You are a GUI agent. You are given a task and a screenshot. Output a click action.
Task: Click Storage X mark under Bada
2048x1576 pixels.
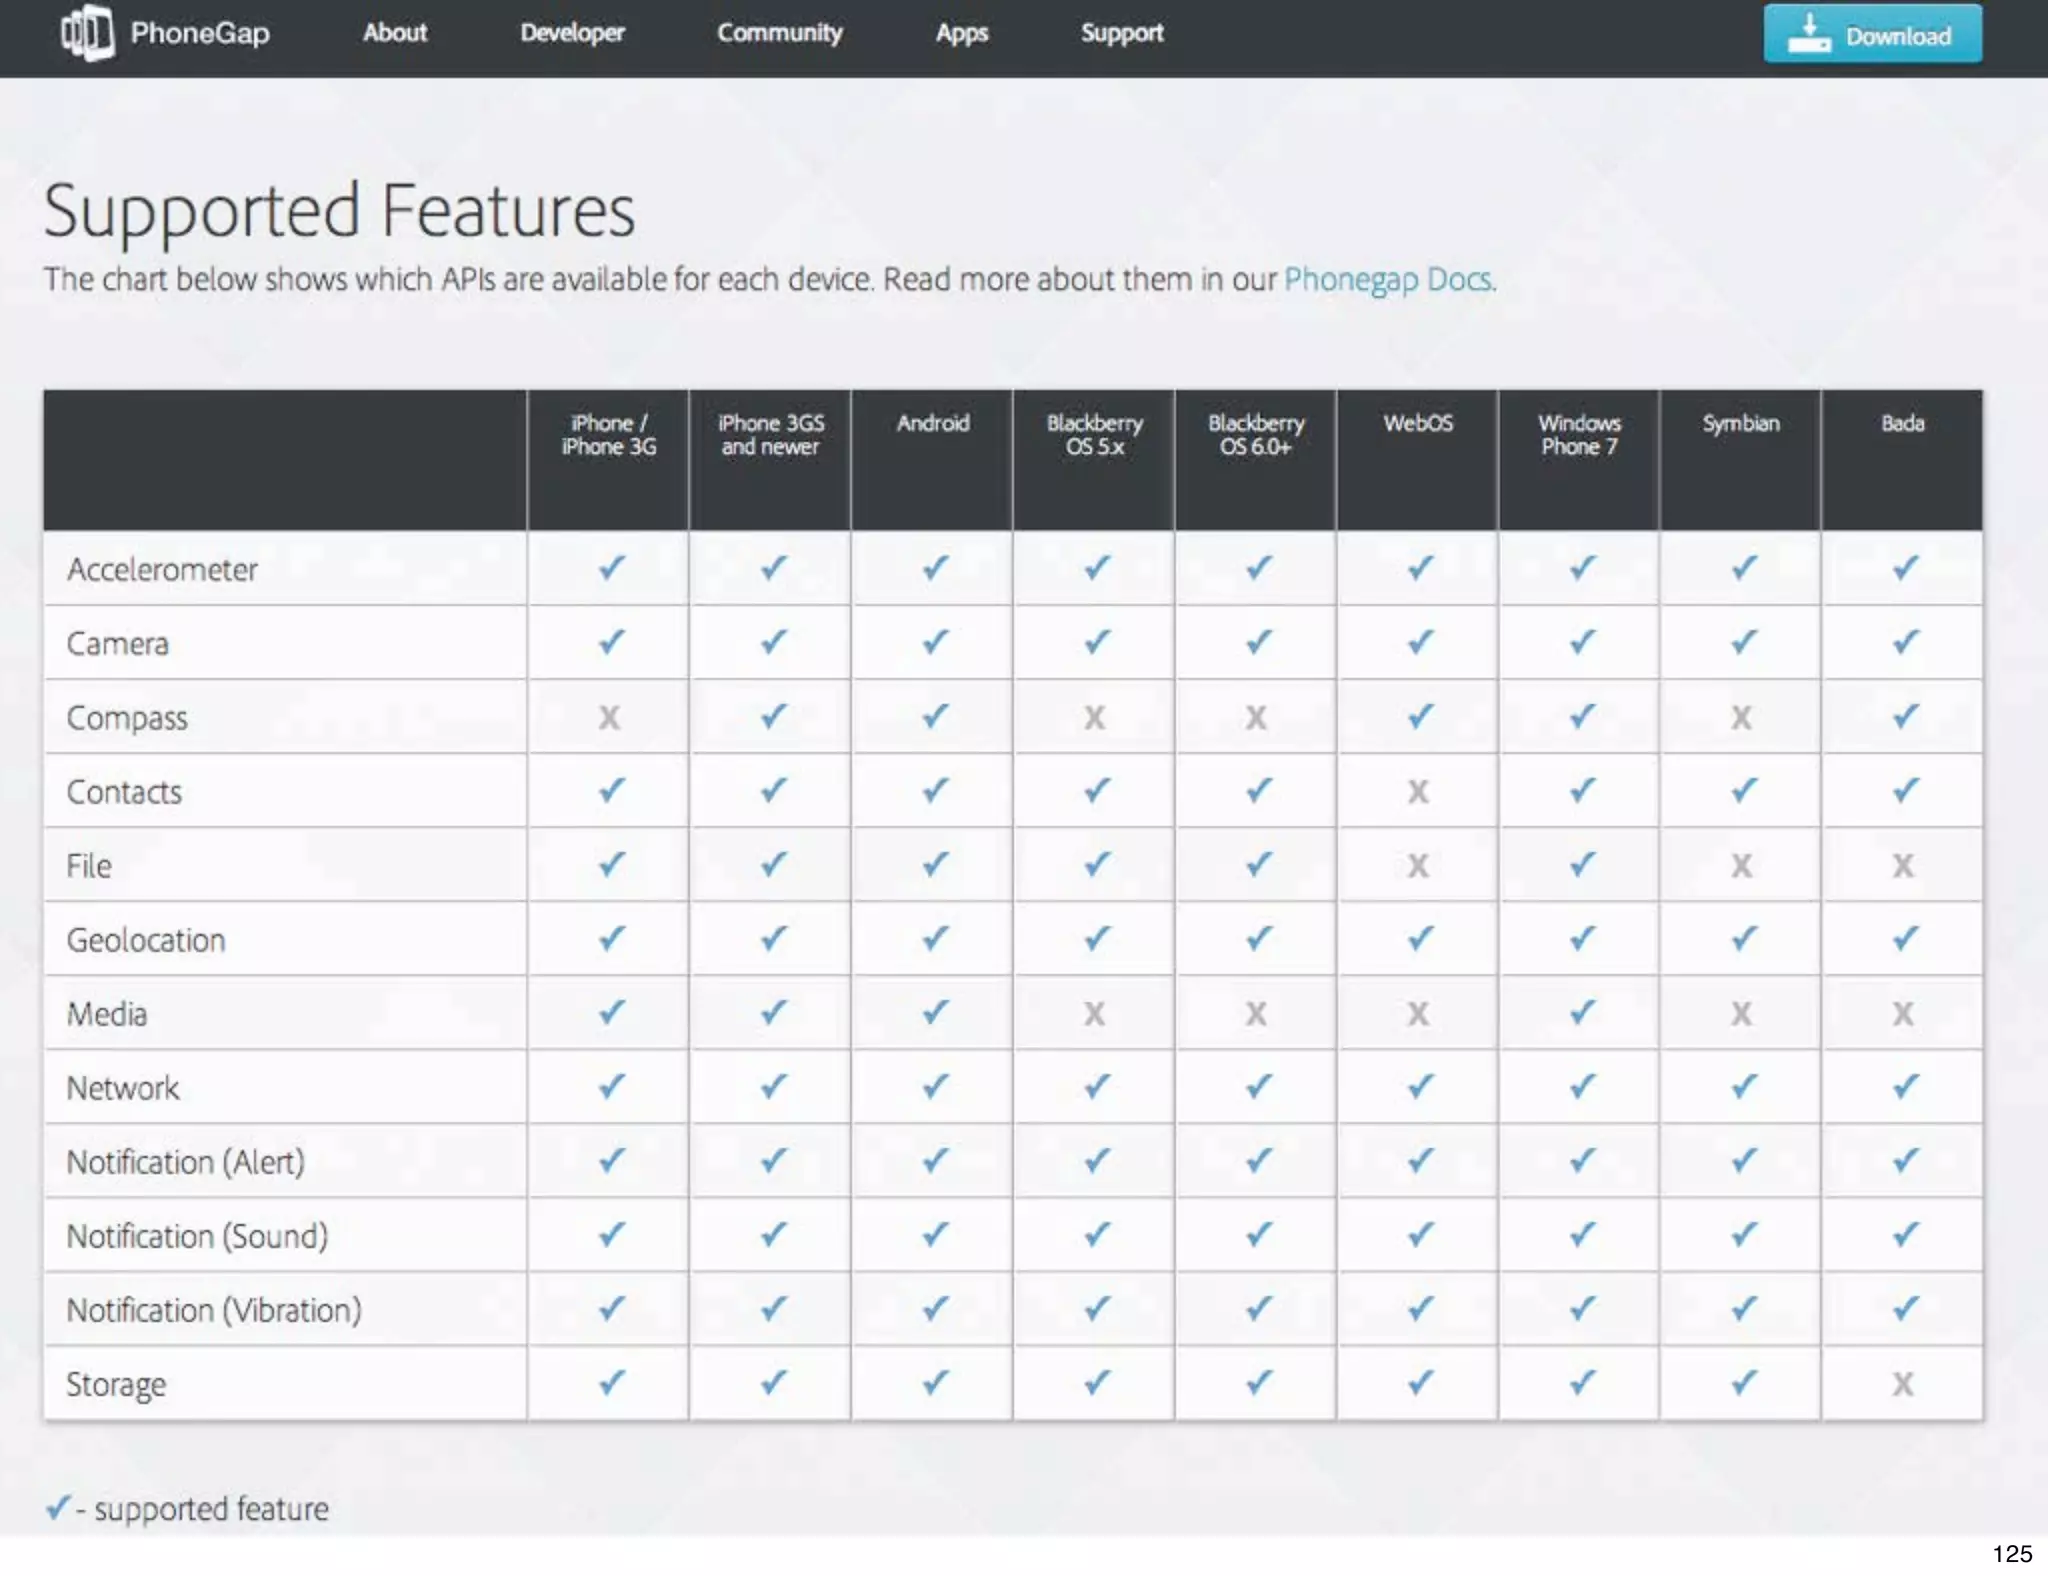coord(1902,1384)
